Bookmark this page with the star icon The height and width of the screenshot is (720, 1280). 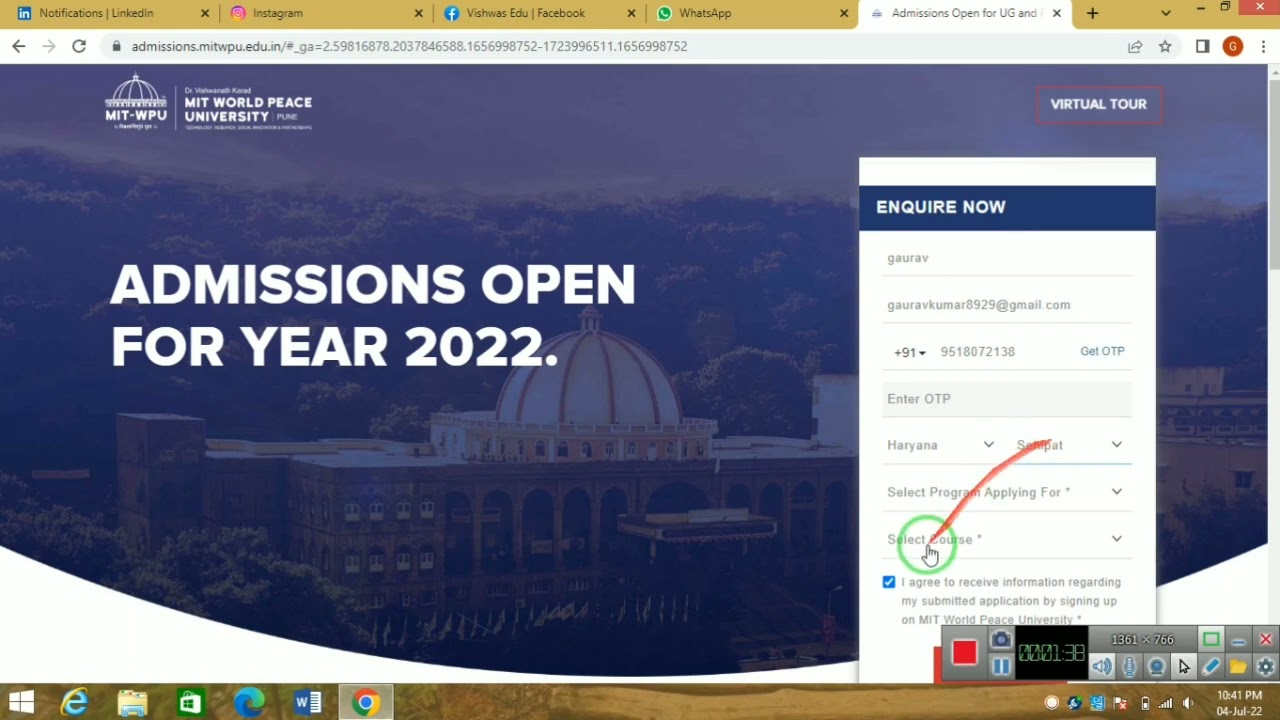1165,46
